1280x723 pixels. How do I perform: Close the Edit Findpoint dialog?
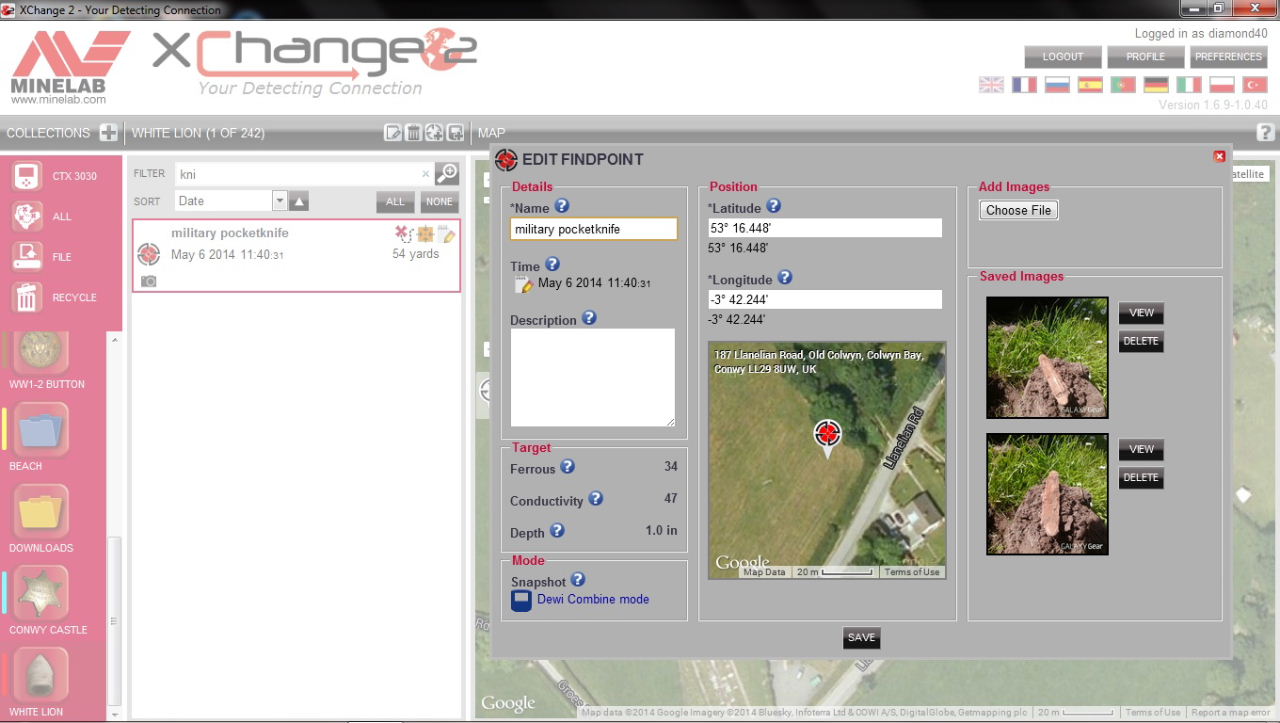pos(1219,156)
